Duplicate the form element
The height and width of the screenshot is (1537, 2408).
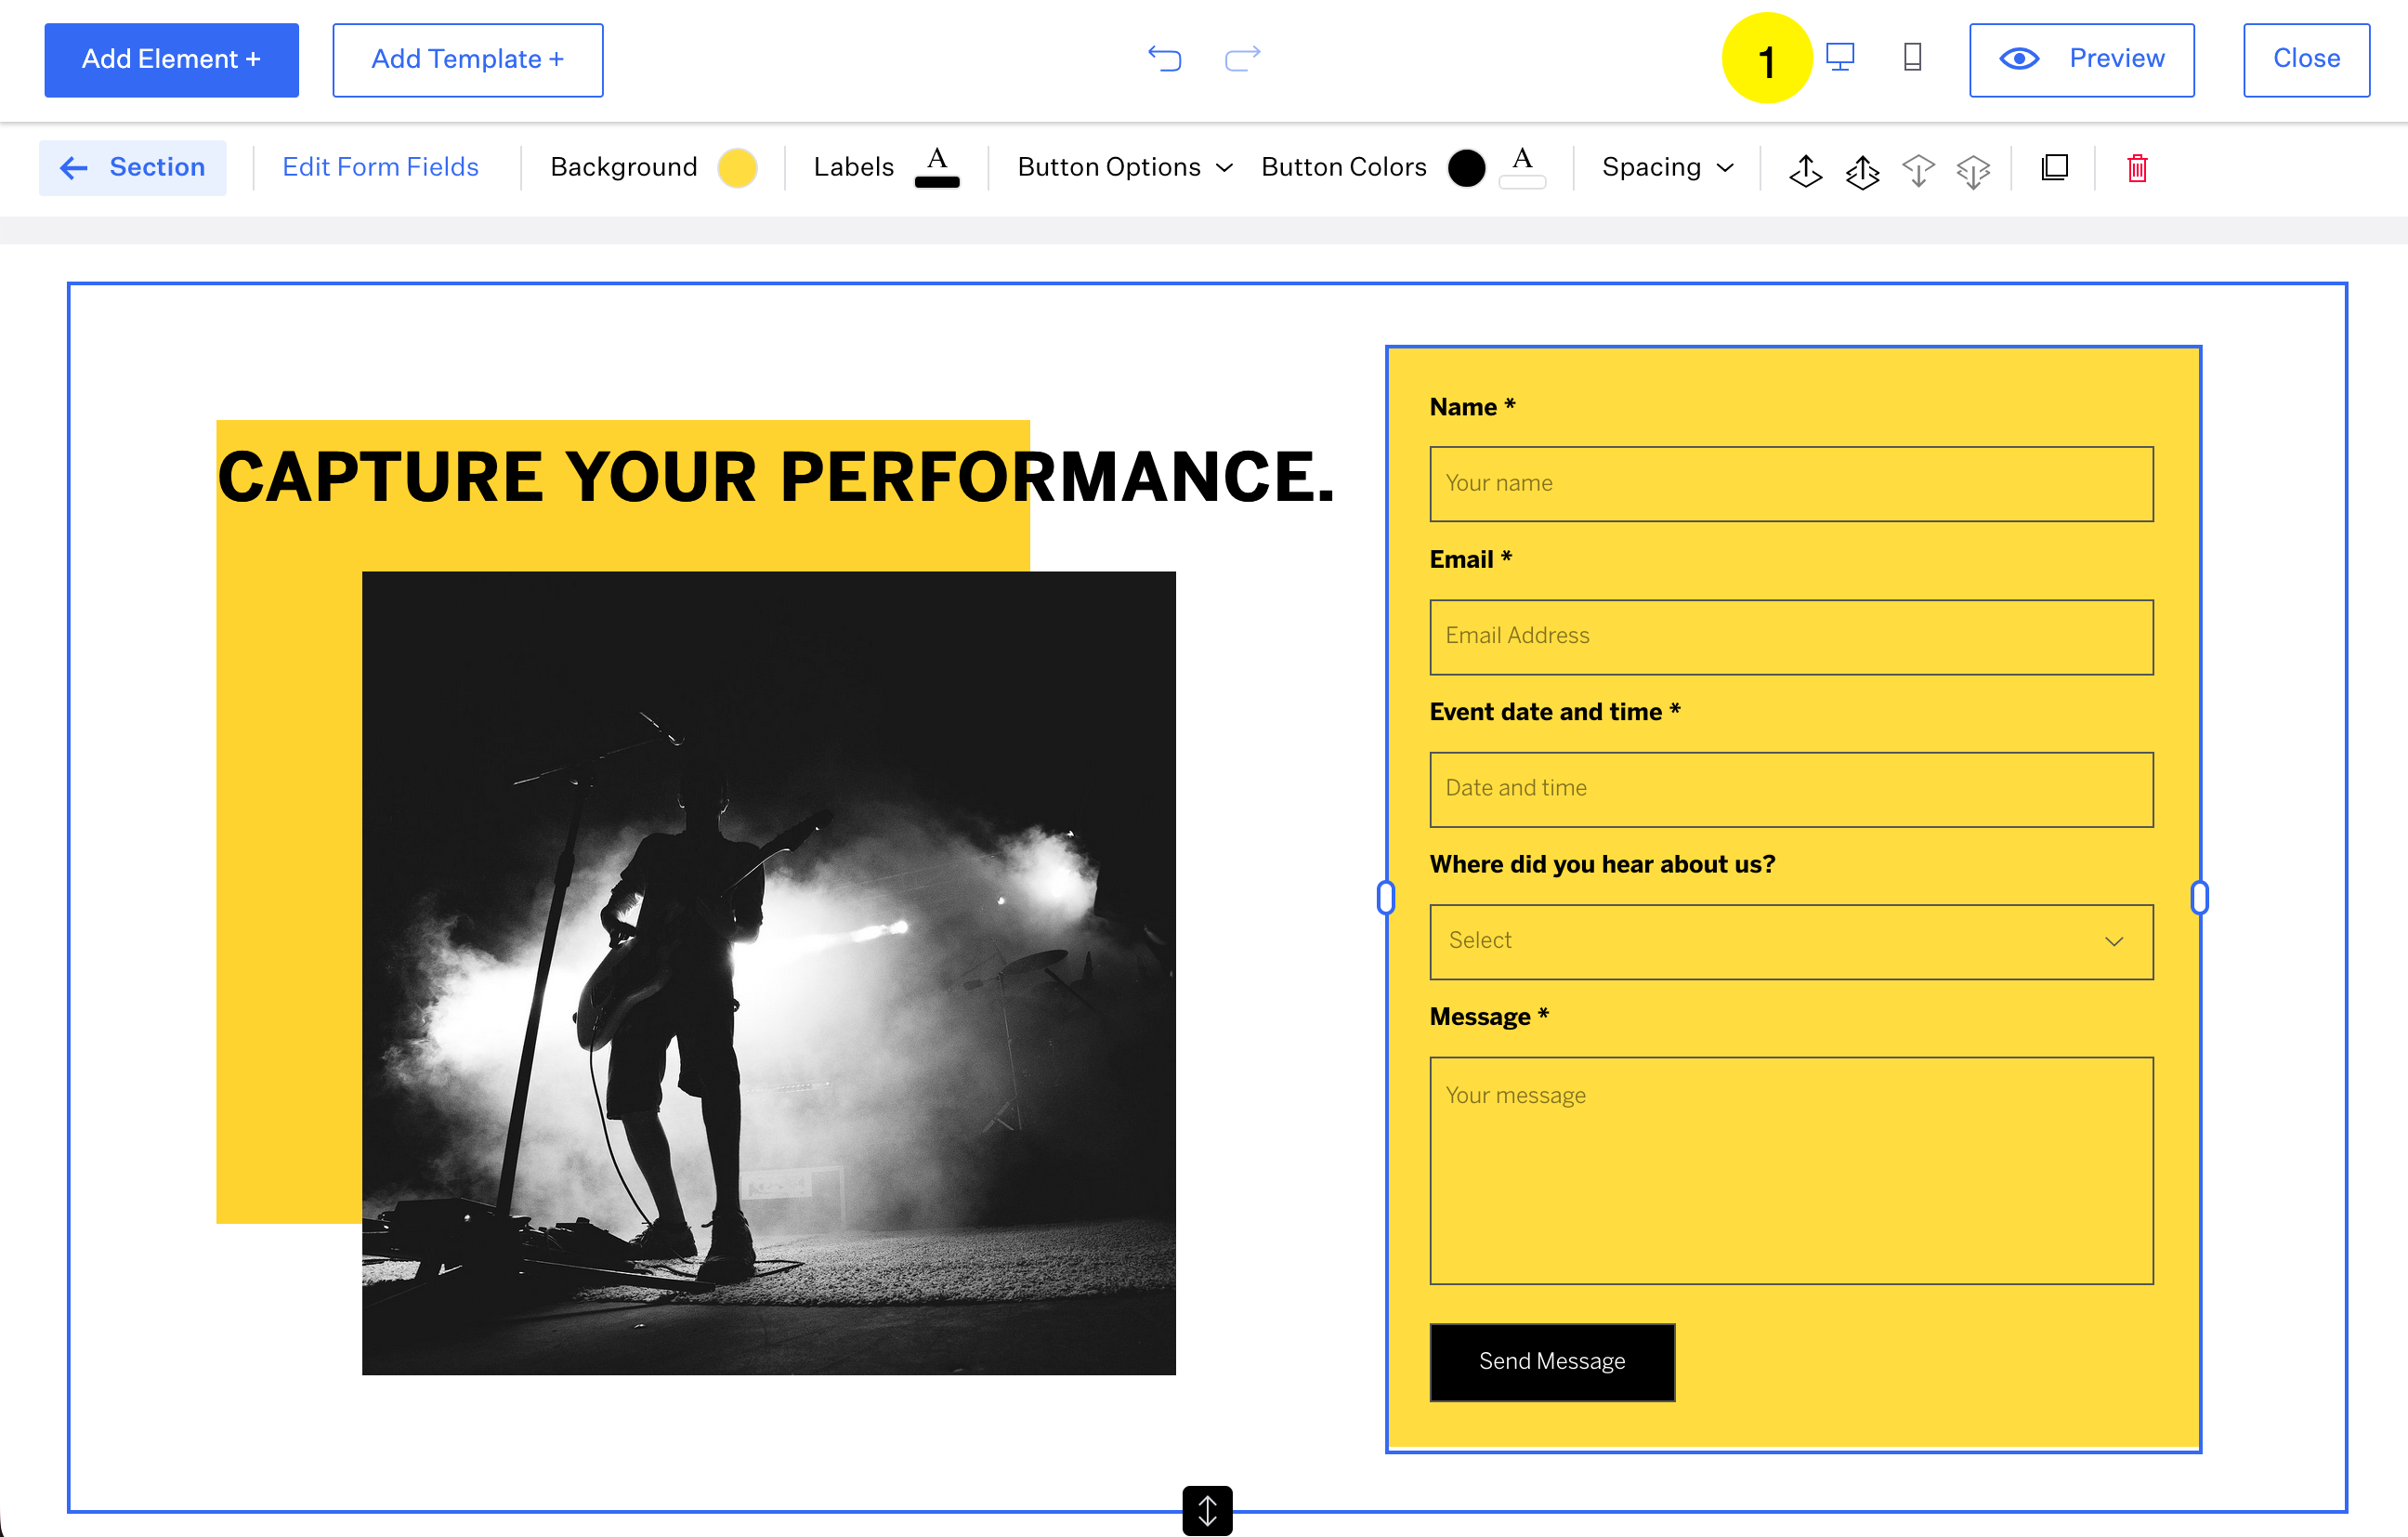tap(2054, 167)
